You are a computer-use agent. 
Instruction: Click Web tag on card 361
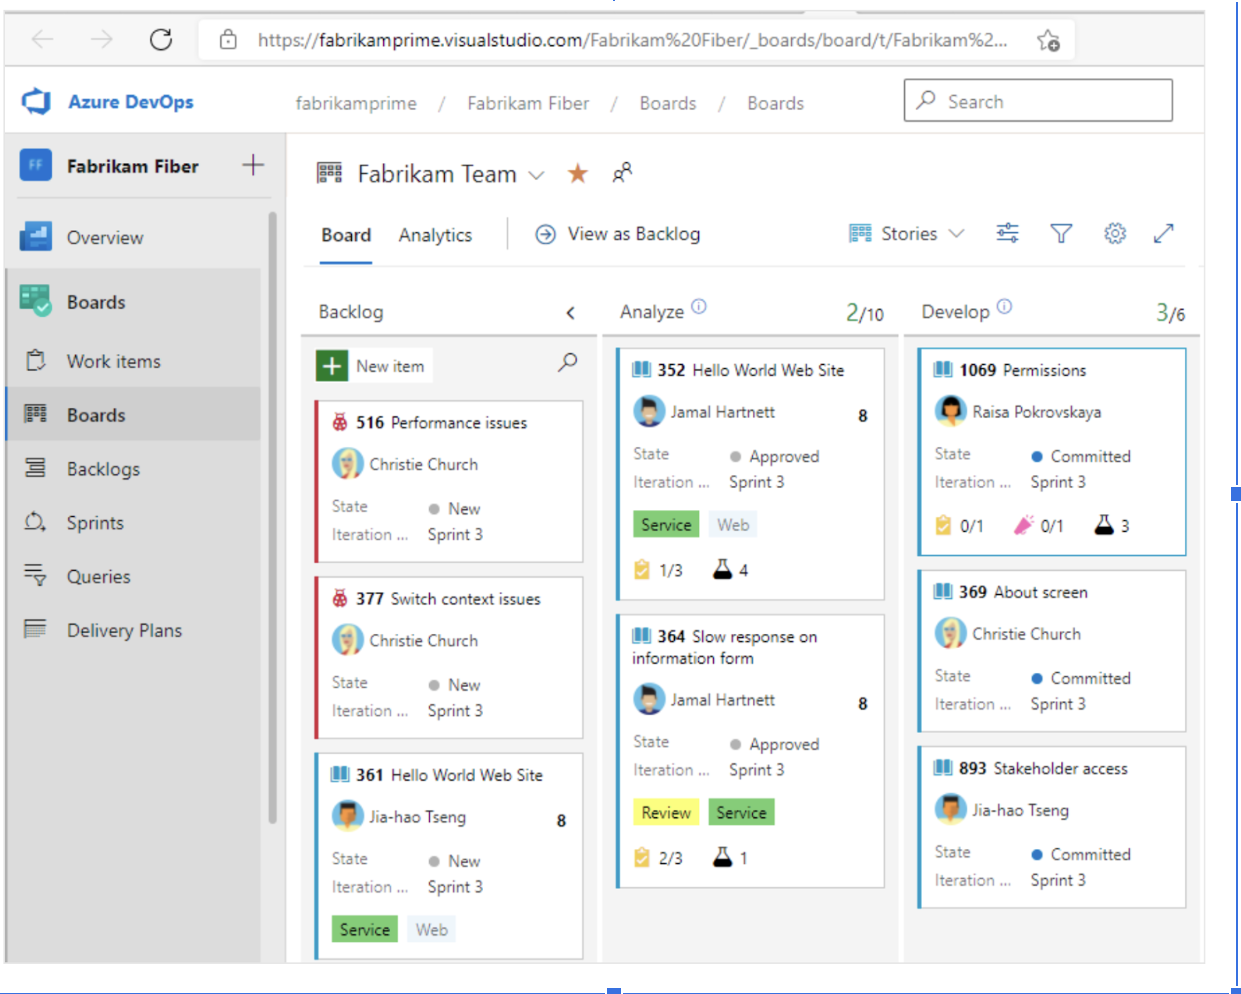click(x=432, y=929)
